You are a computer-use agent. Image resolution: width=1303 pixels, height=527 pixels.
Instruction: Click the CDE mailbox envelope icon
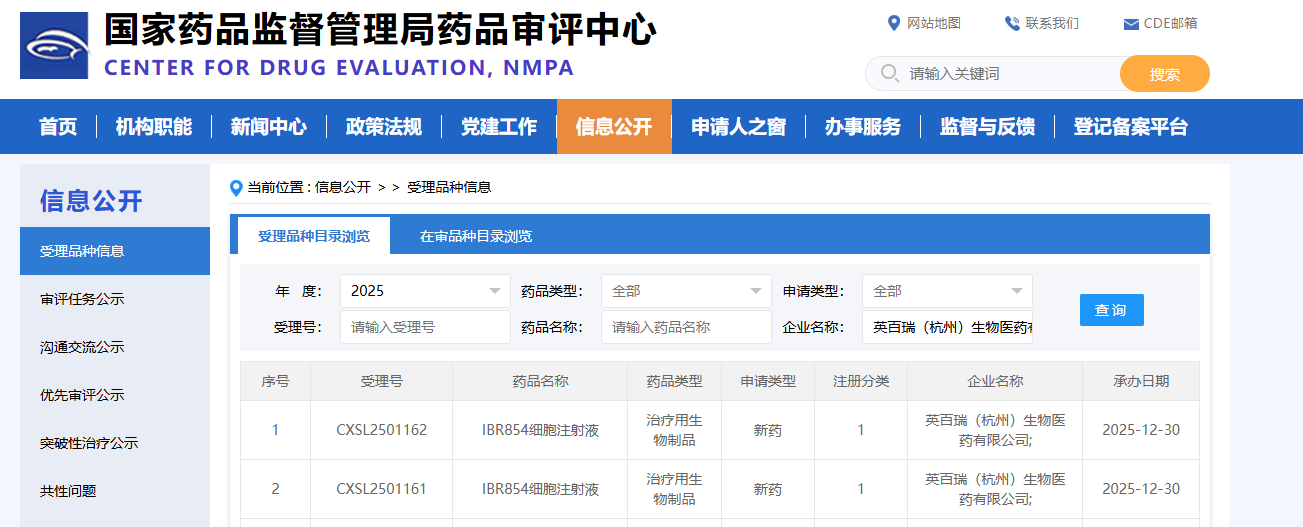(x=1131, y=24)
